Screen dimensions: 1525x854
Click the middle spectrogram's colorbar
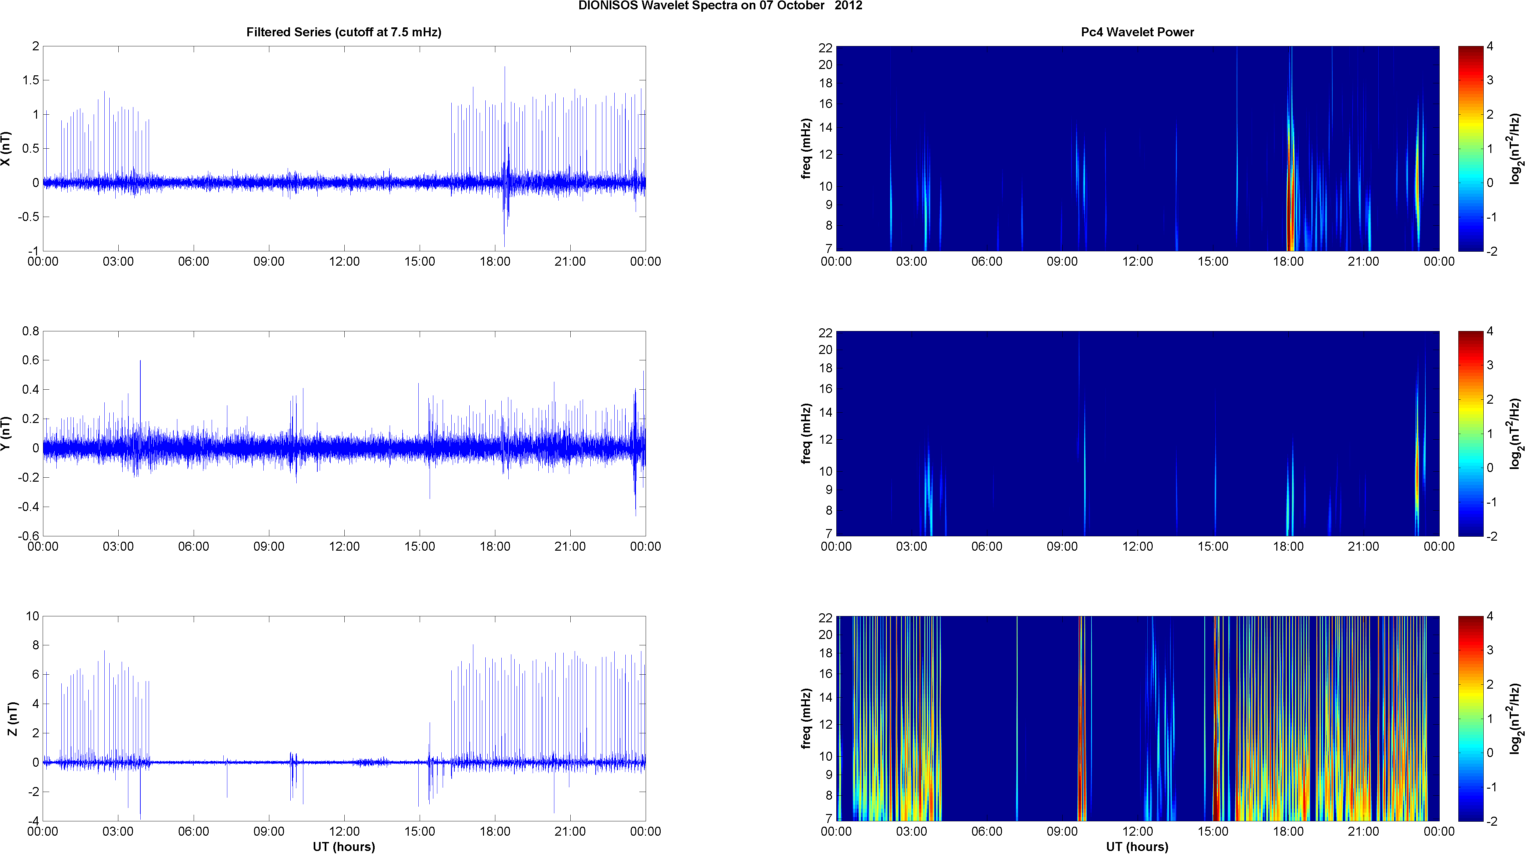(x=1470, y=433)
